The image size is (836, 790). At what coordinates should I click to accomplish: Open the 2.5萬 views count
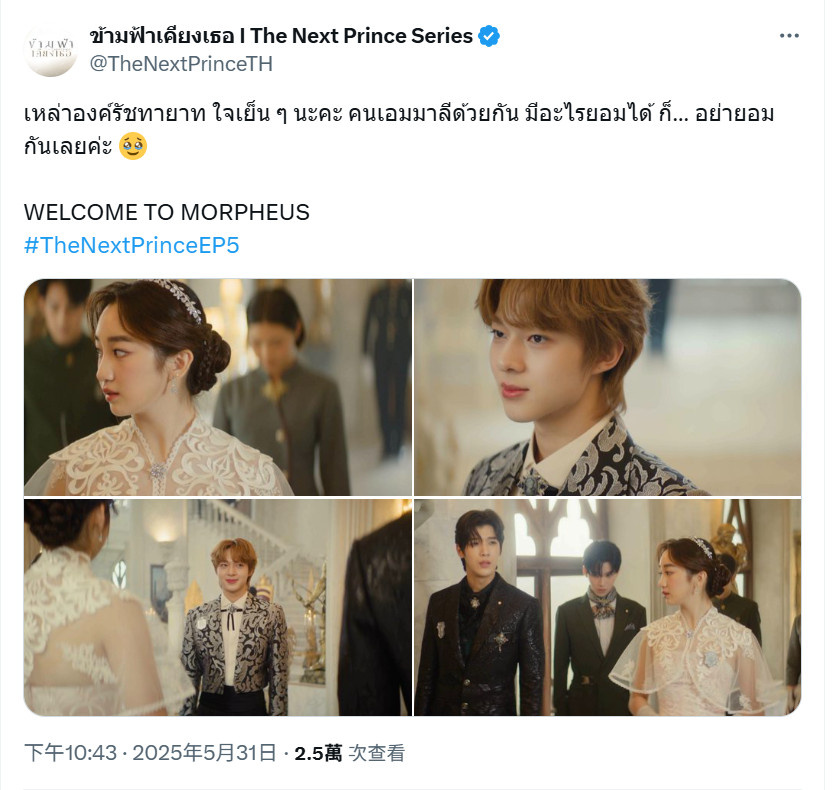click(318, 753)
